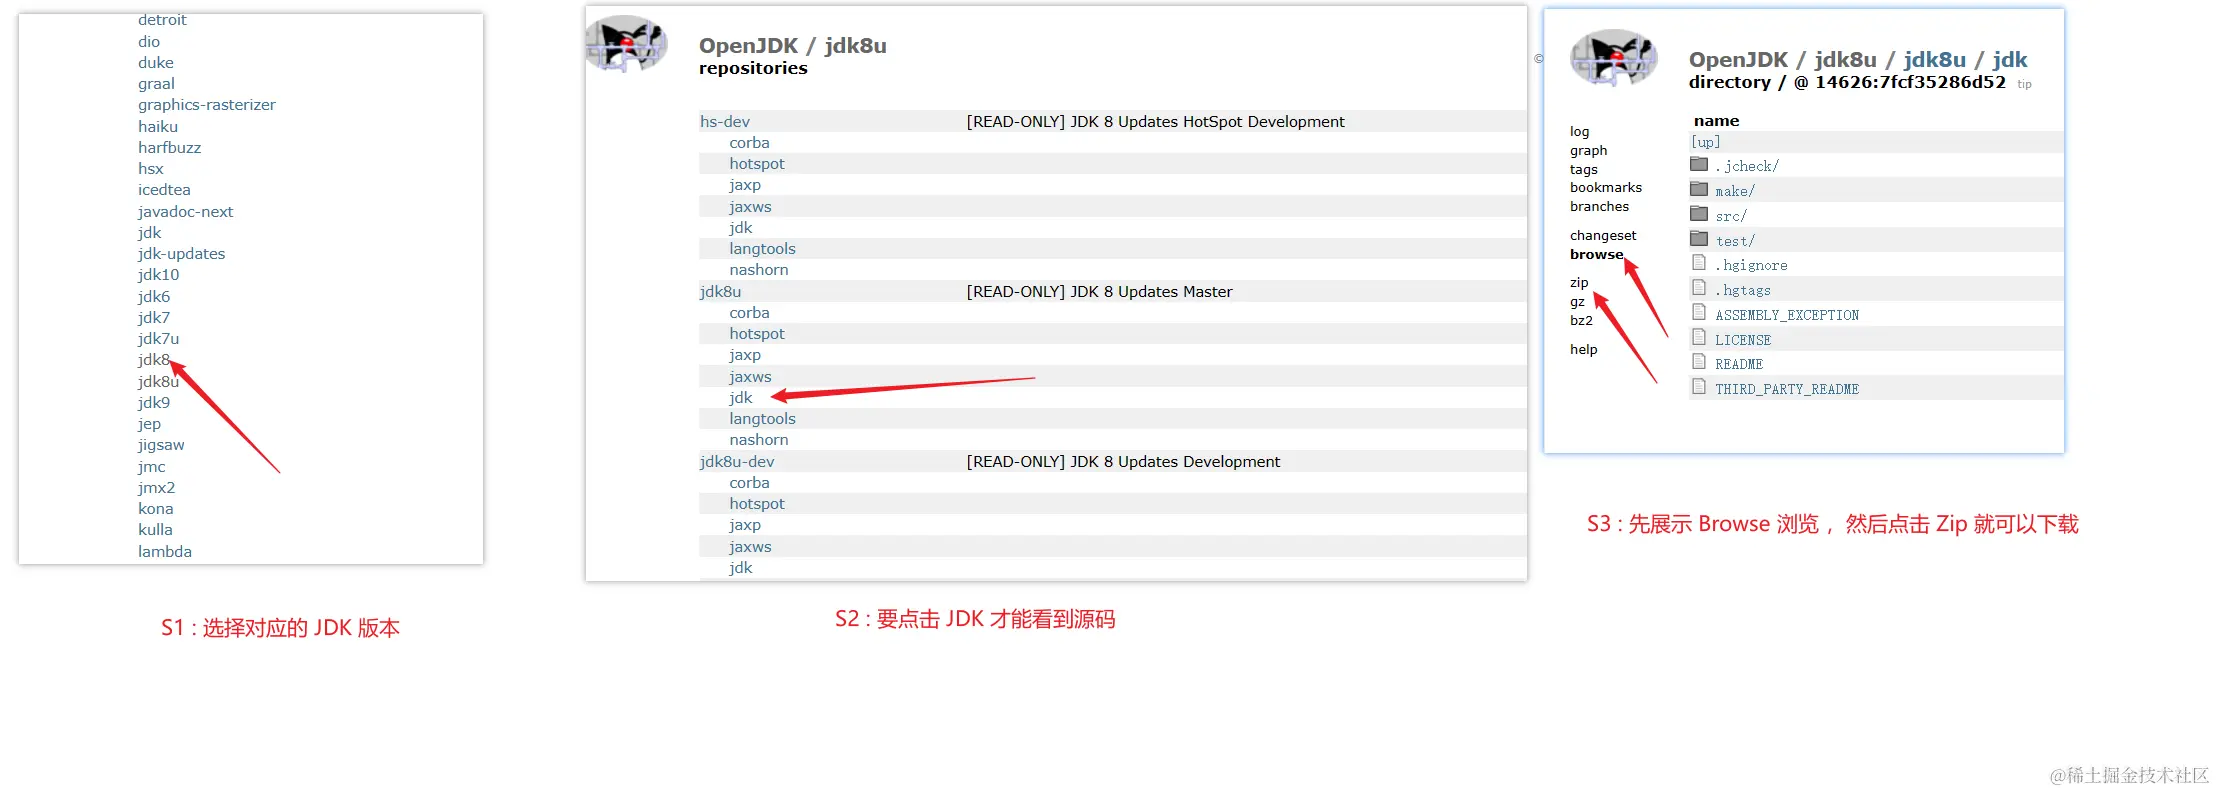Open the README file name
Viewport: 2216px width, 792px height.
1739,364
